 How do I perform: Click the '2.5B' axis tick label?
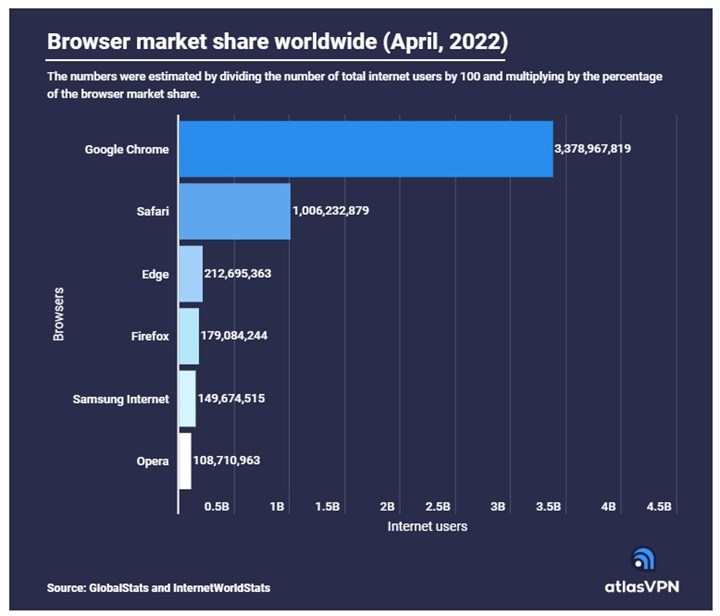coord(438,507)
